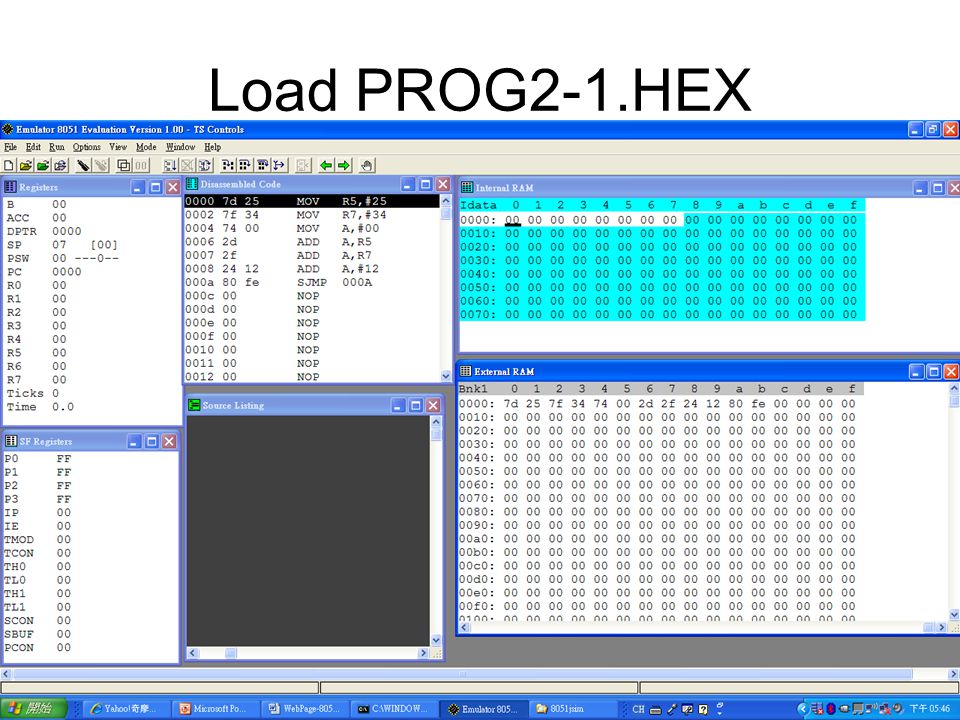Viewport: 960px width, 720px height.
Task: Switch to C:\WINDOWS command prompt taskbar item
Action: click(392, 708)
